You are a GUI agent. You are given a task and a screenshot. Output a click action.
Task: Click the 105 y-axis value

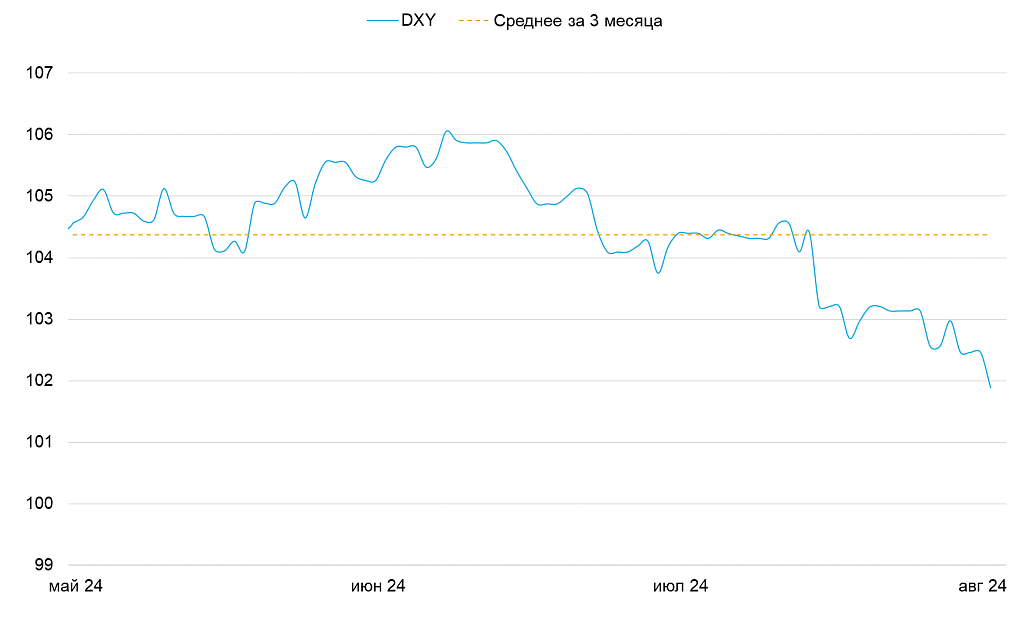point(39,196)
